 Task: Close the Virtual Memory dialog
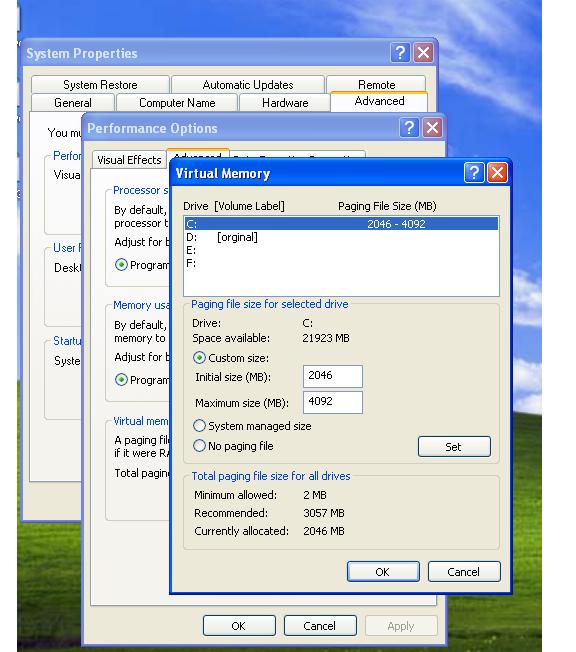[497, 173]
